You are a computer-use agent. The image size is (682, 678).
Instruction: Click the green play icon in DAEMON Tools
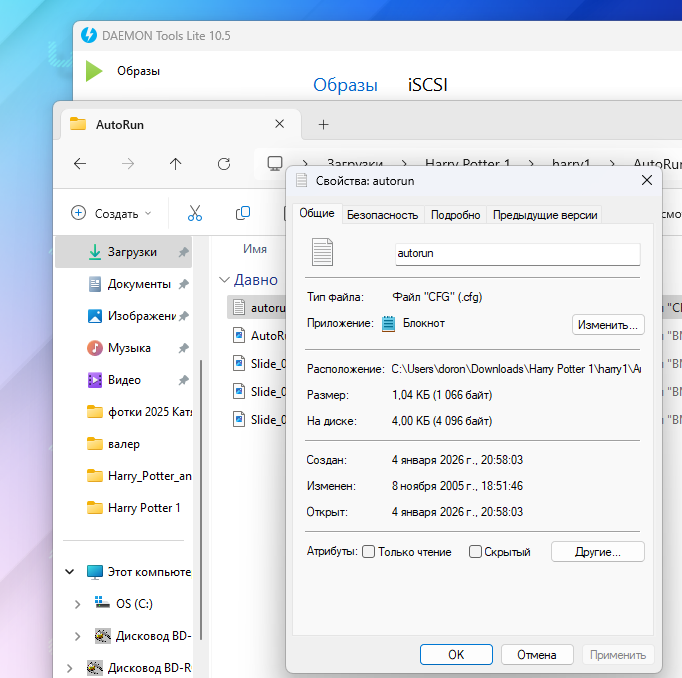[94, 71]
